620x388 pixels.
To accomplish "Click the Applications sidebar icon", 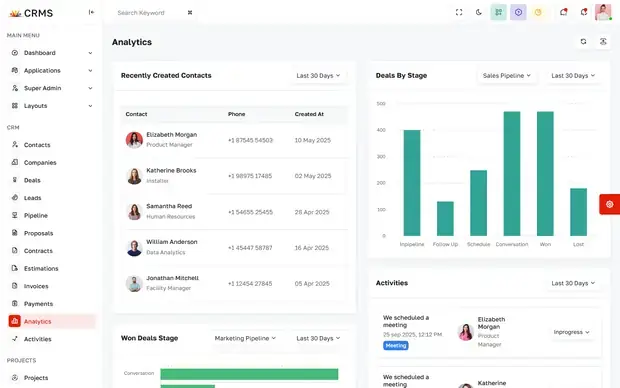I will click(15, 70).
